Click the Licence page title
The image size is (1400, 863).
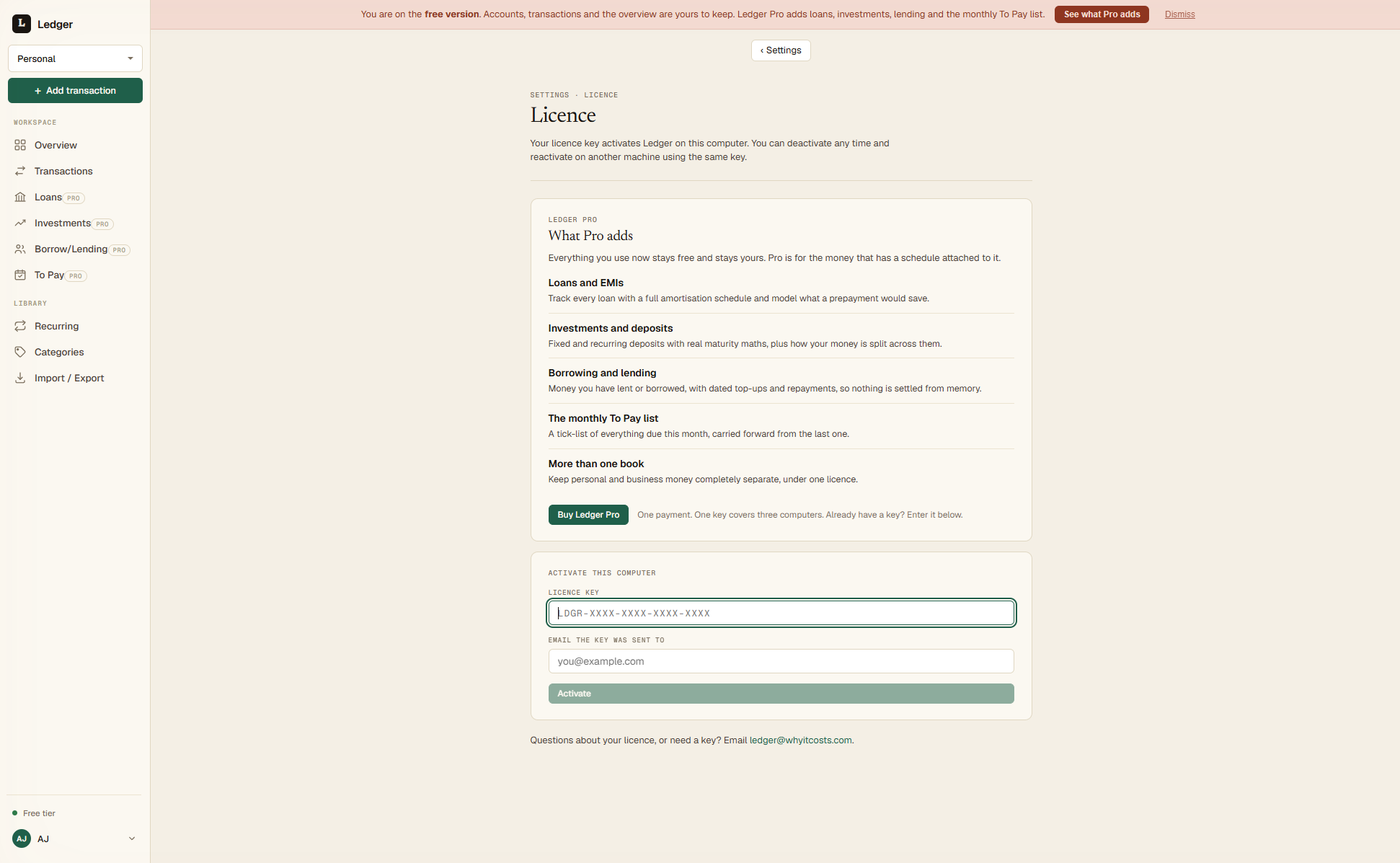[x=563, y=115]
